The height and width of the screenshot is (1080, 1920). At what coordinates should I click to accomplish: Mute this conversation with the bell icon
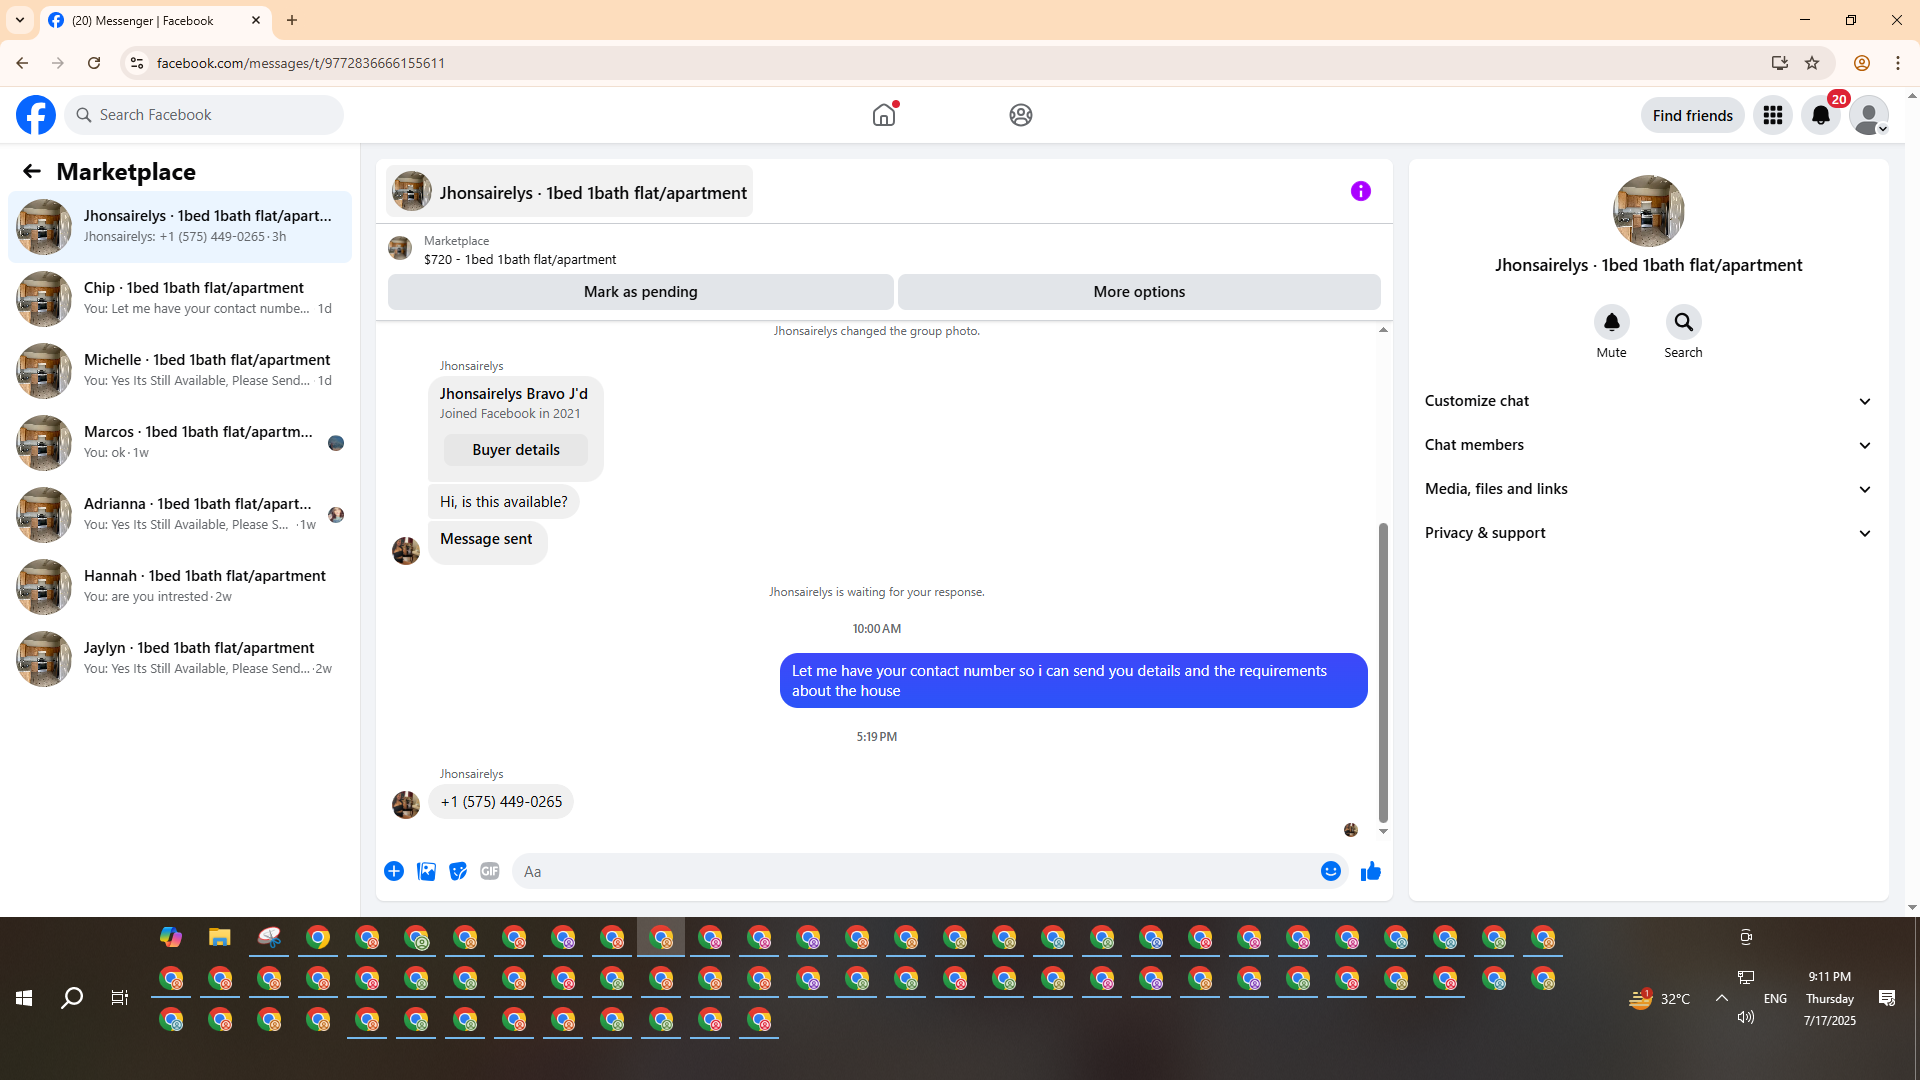click(1611, 322)
